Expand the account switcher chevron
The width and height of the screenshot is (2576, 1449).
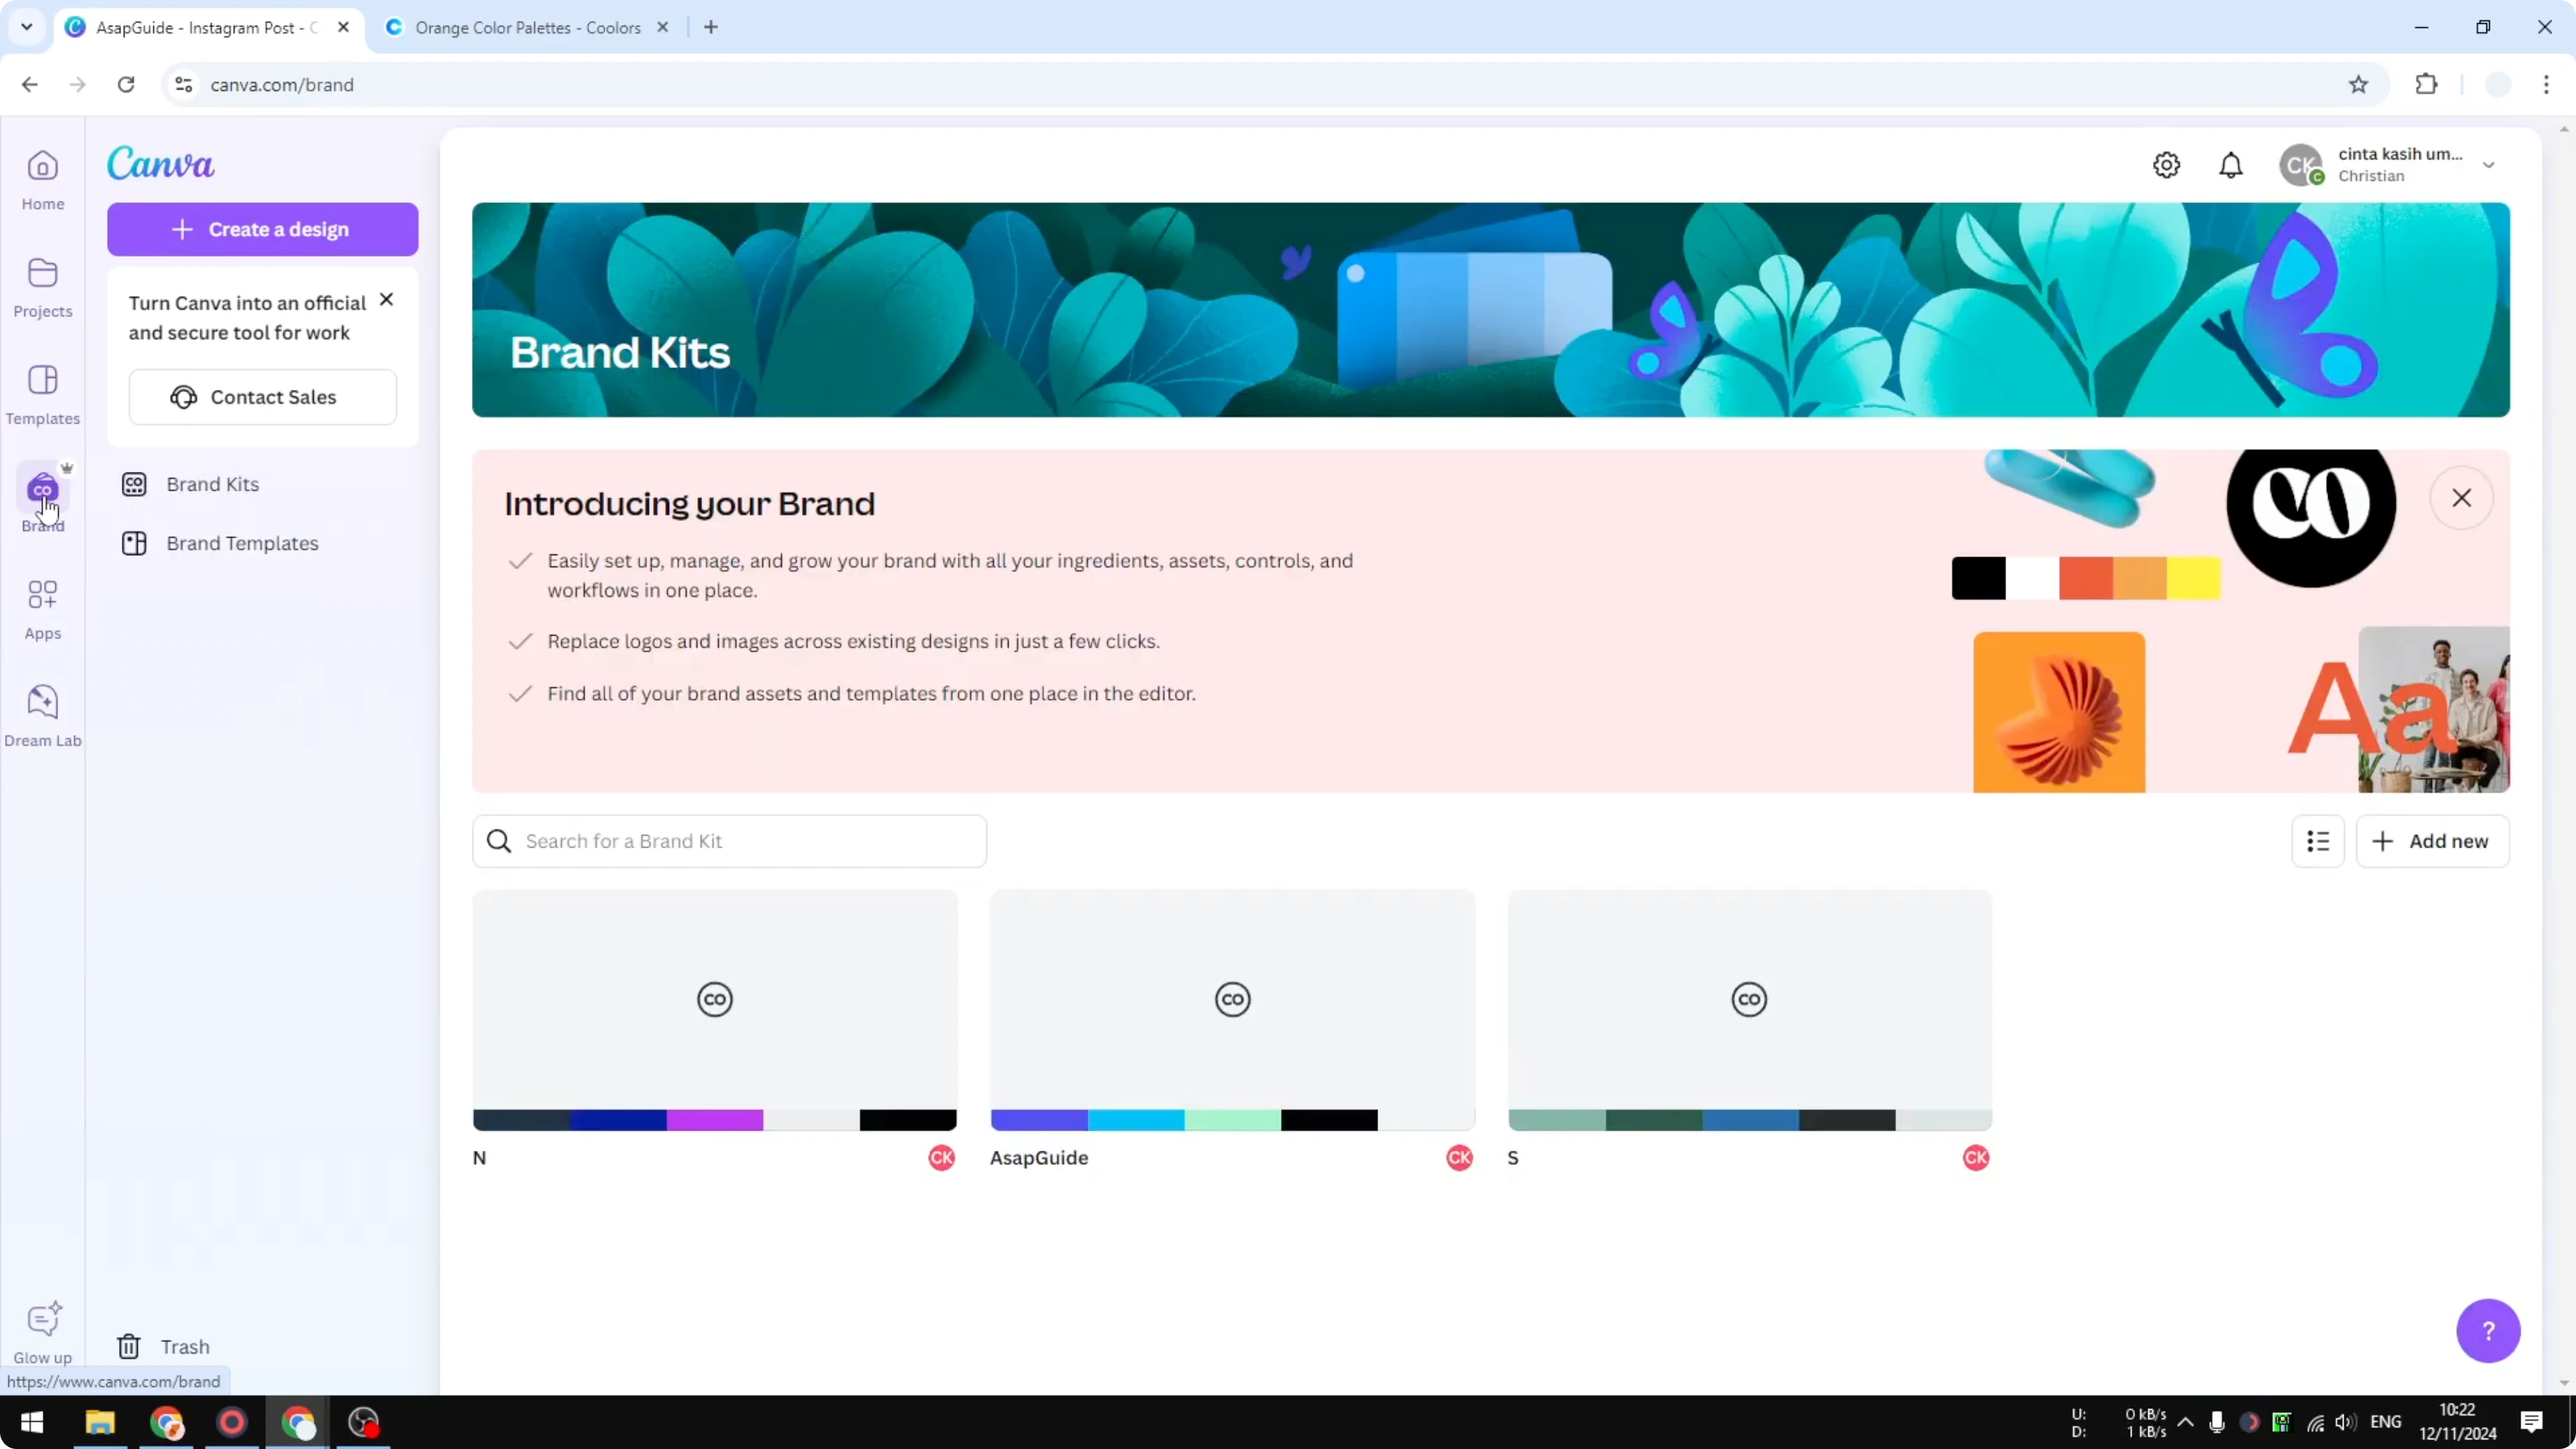coord(2489,165)
